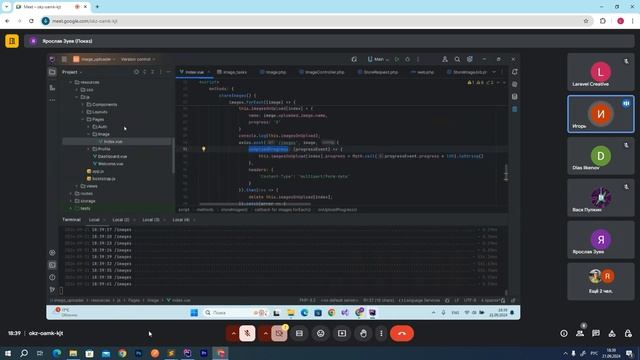This screenshot has width=640, height=360.
Task: Expand the Components folder in tree
Action: coord(83,104)
